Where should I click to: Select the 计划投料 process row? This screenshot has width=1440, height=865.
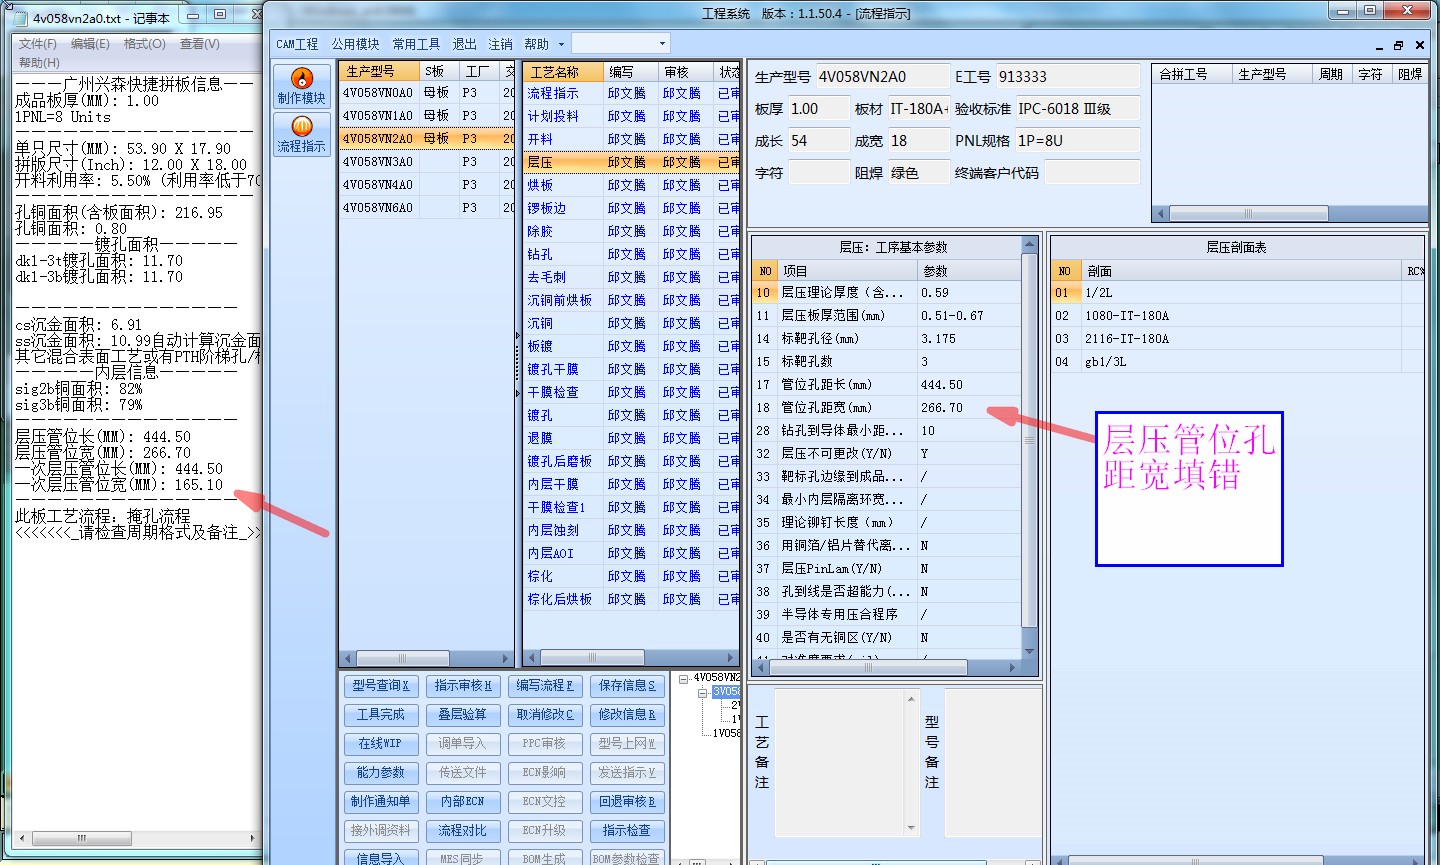click(632, 116)
